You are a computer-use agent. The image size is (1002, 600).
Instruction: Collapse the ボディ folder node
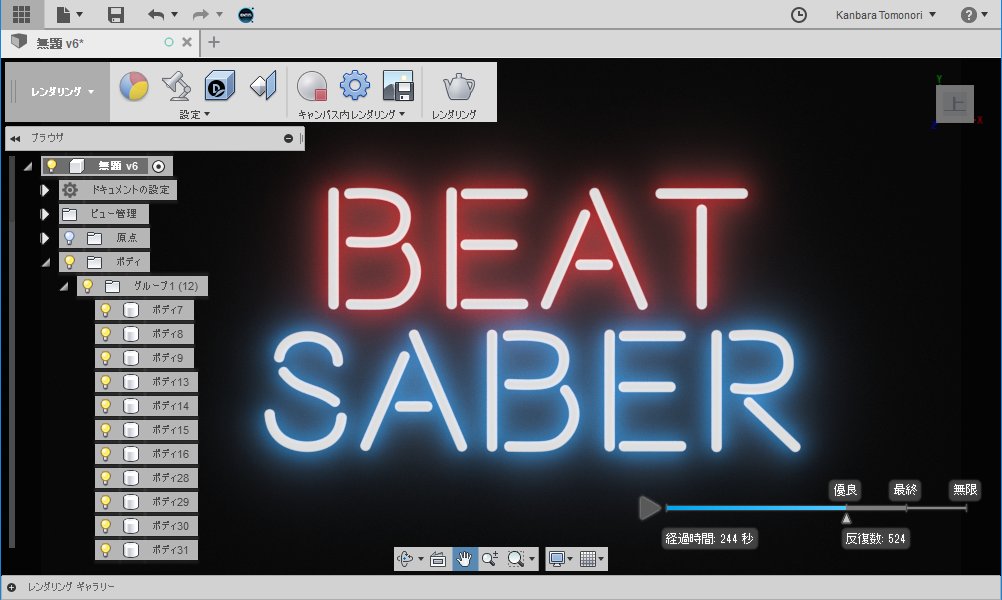click(45, 262)
